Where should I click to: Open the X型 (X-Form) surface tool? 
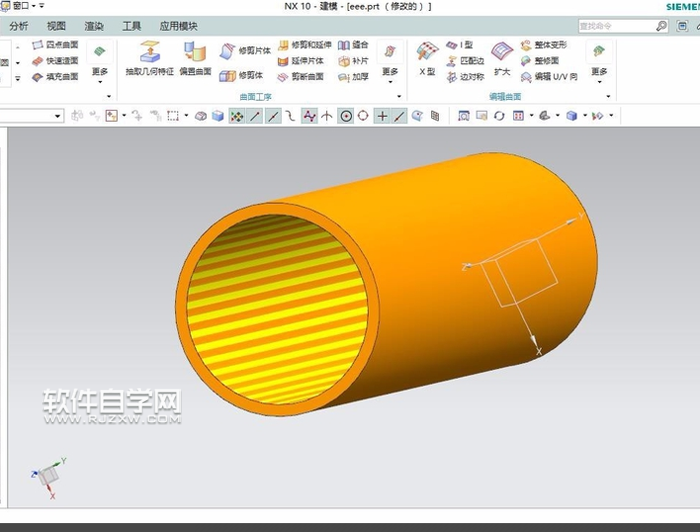pos(427,58)
